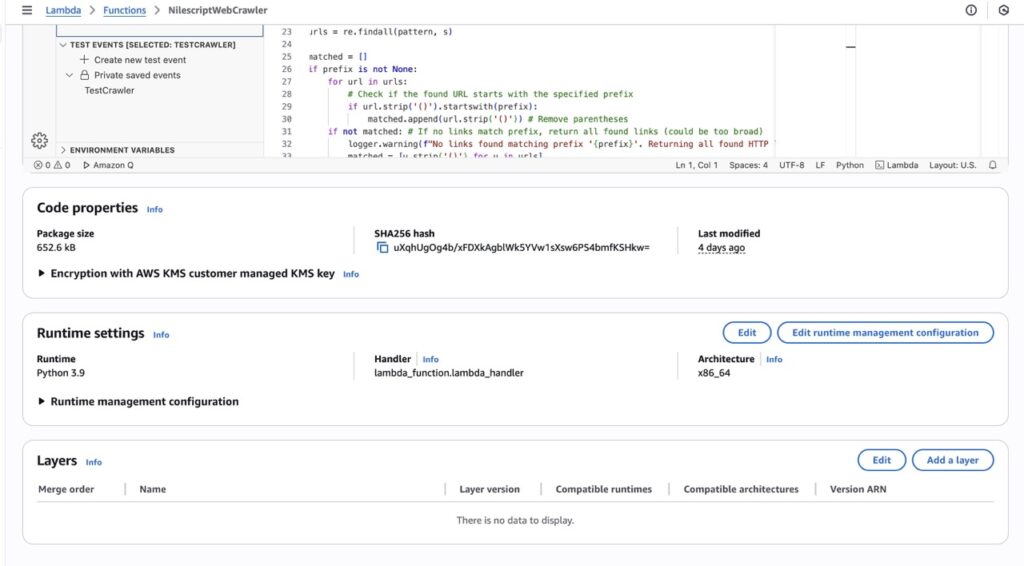The width and height of the screenshot is (1024, 566).
Task: Collapse Private saved events folder
Action: pos(69,75)
